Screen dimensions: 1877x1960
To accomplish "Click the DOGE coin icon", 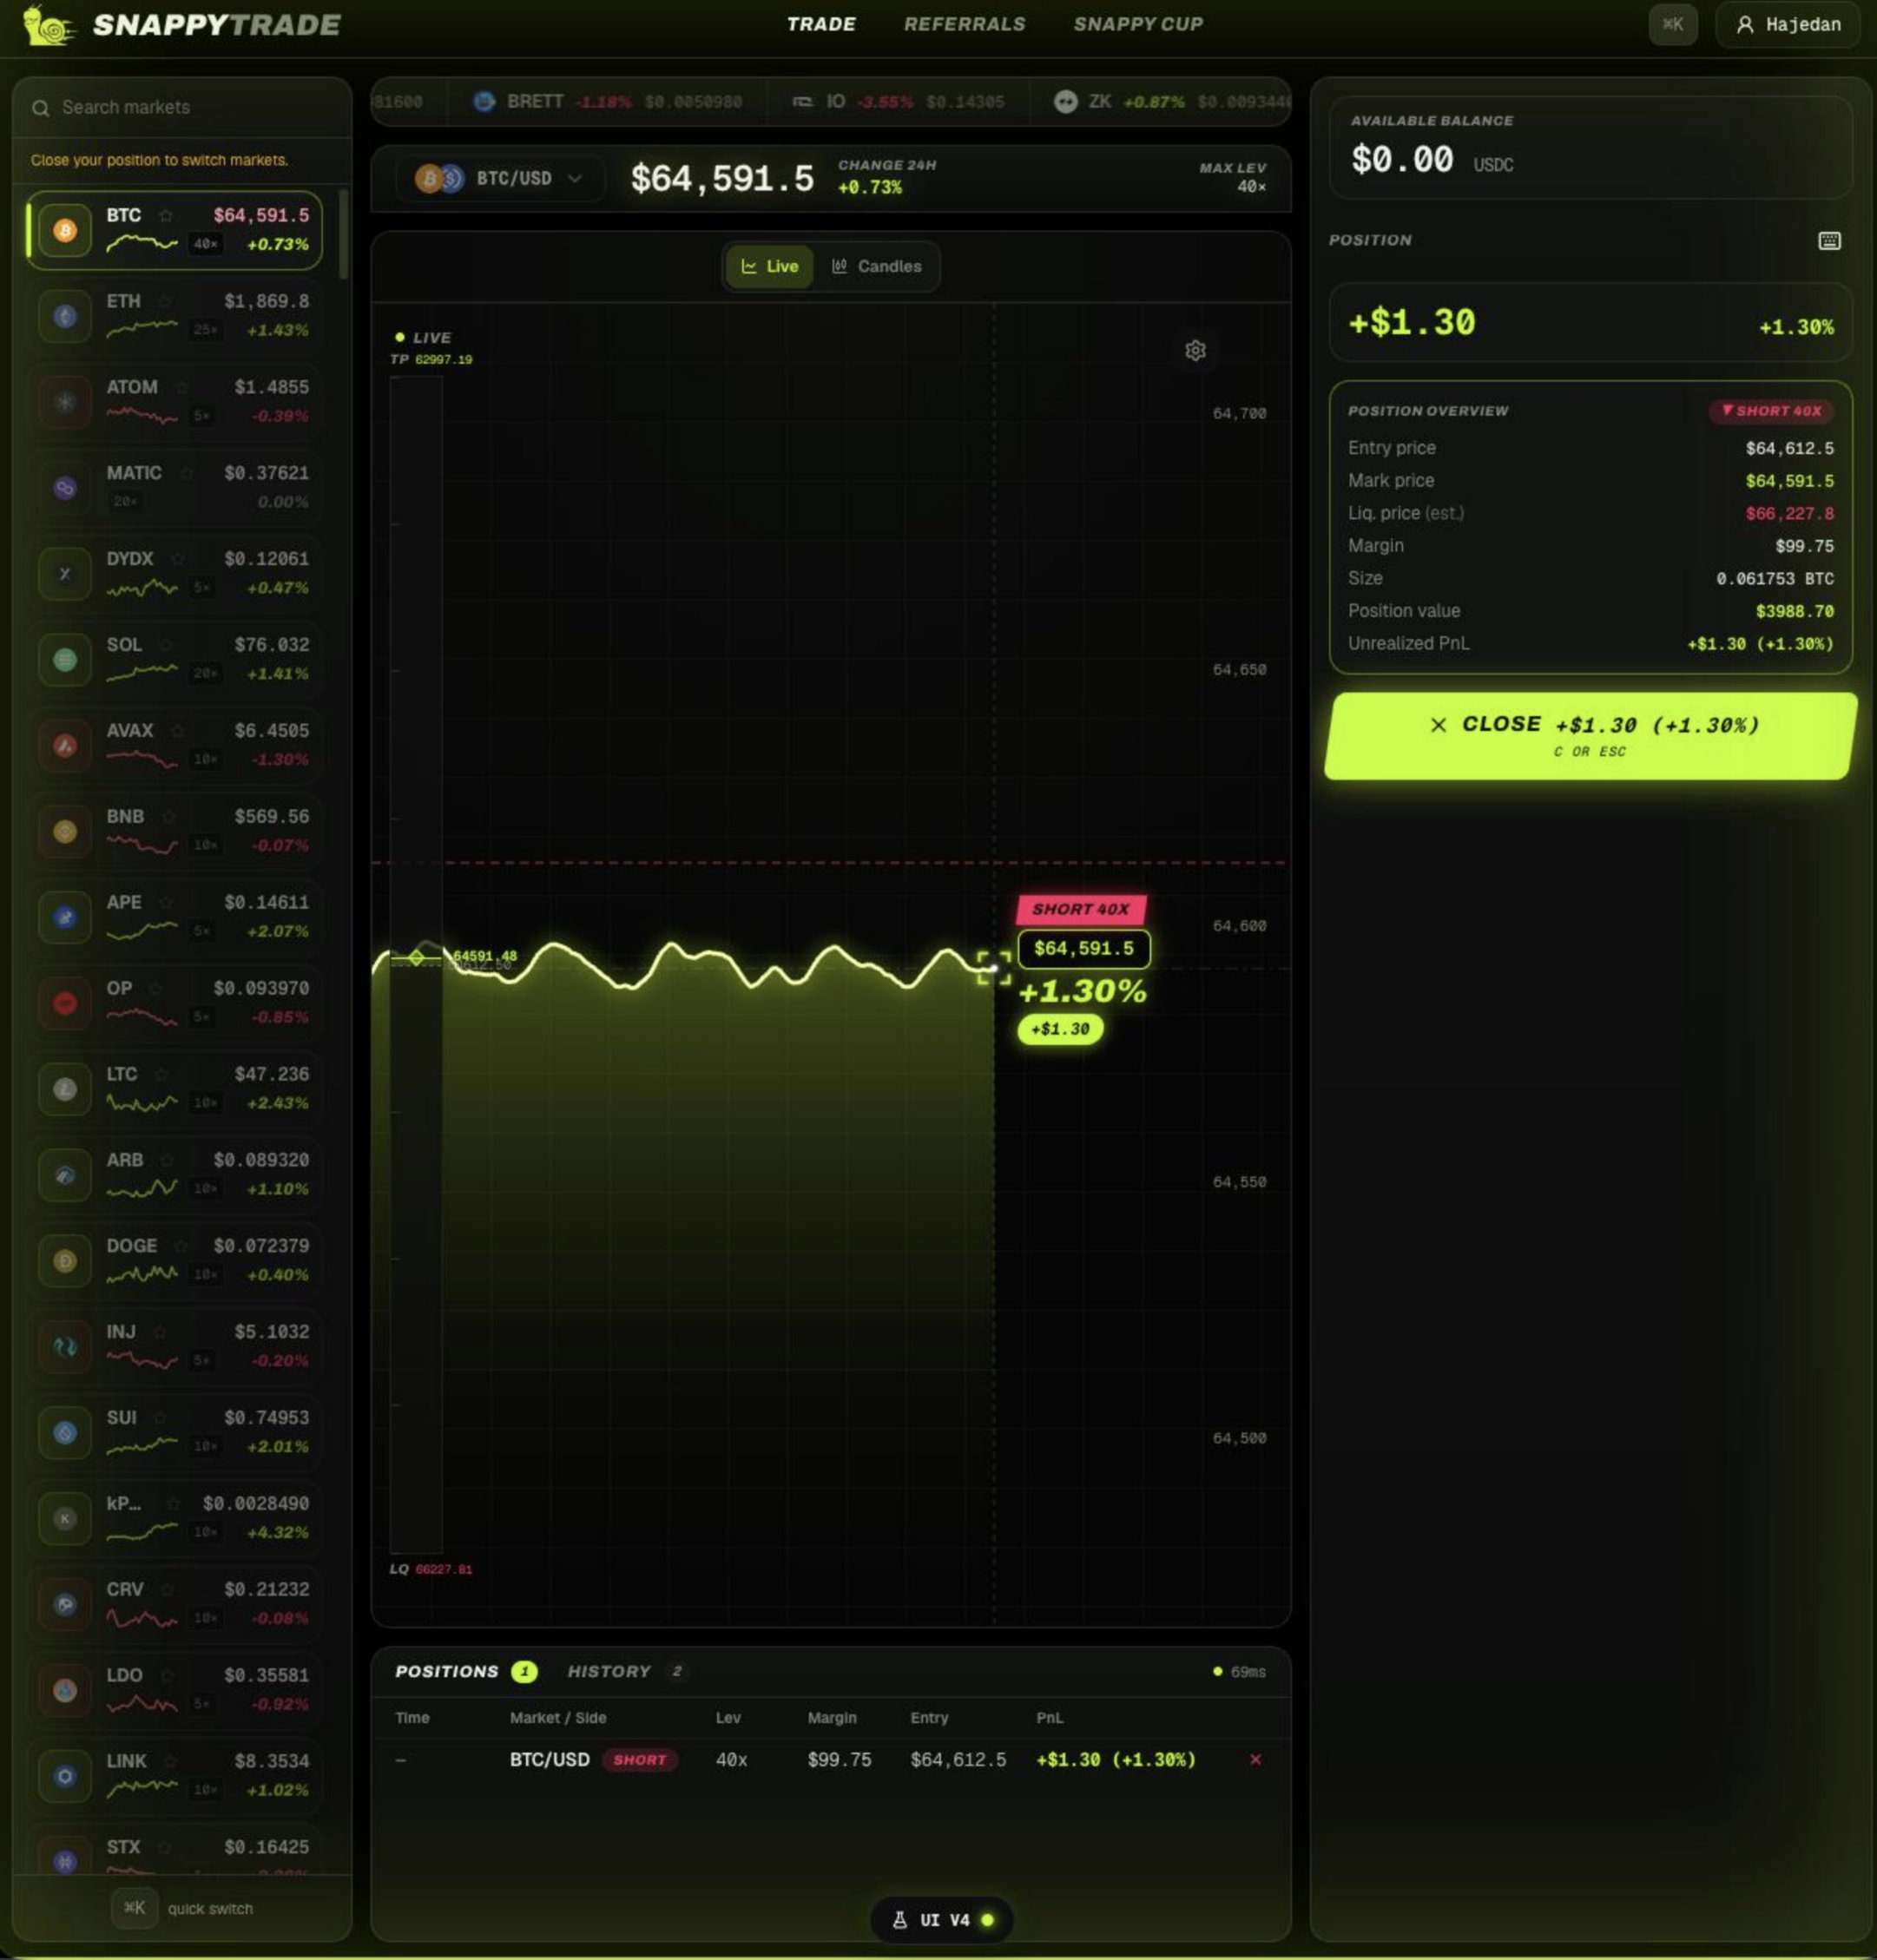I will pyautogui.click(x=65, y=1261).
